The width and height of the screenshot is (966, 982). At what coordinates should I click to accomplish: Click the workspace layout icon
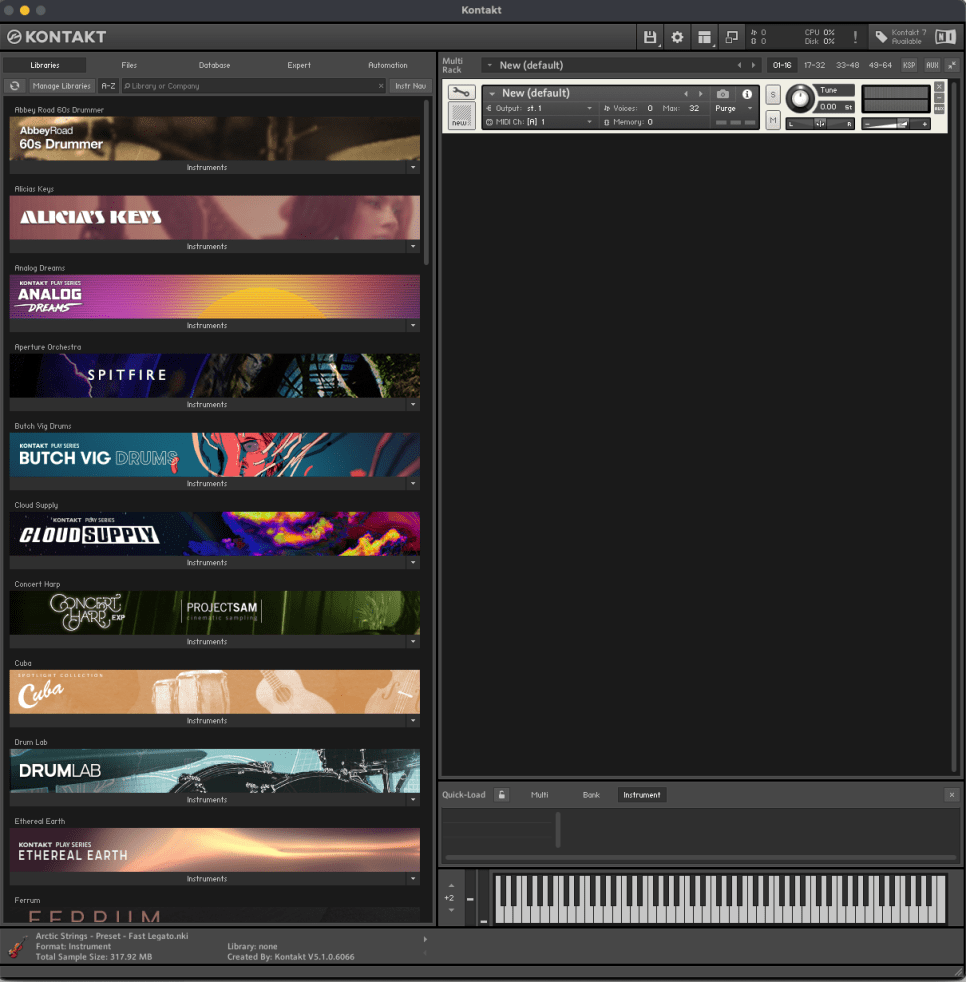(705, 37)
